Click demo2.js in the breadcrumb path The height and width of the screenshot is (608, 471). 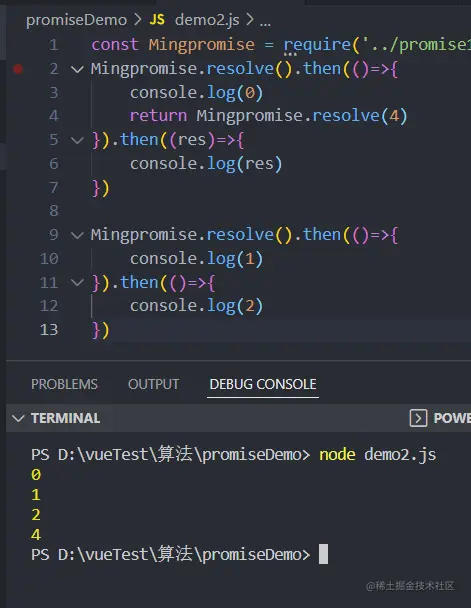(x=207, y=20)
